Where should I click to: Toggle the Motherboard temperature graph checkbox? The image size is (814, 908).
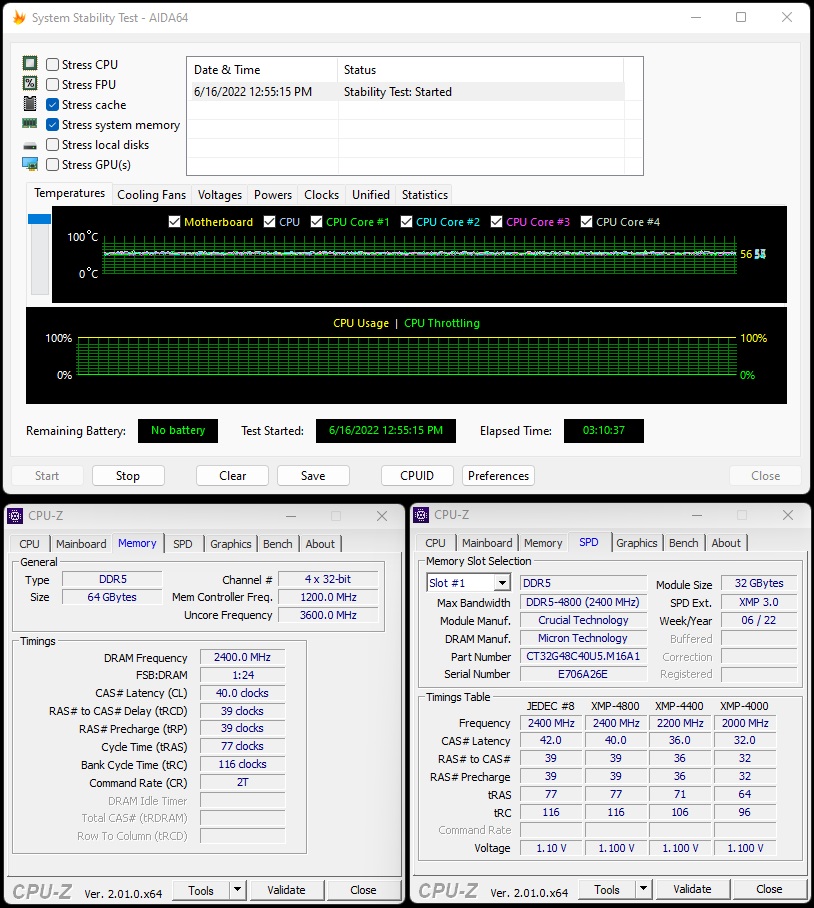(174, 222)
